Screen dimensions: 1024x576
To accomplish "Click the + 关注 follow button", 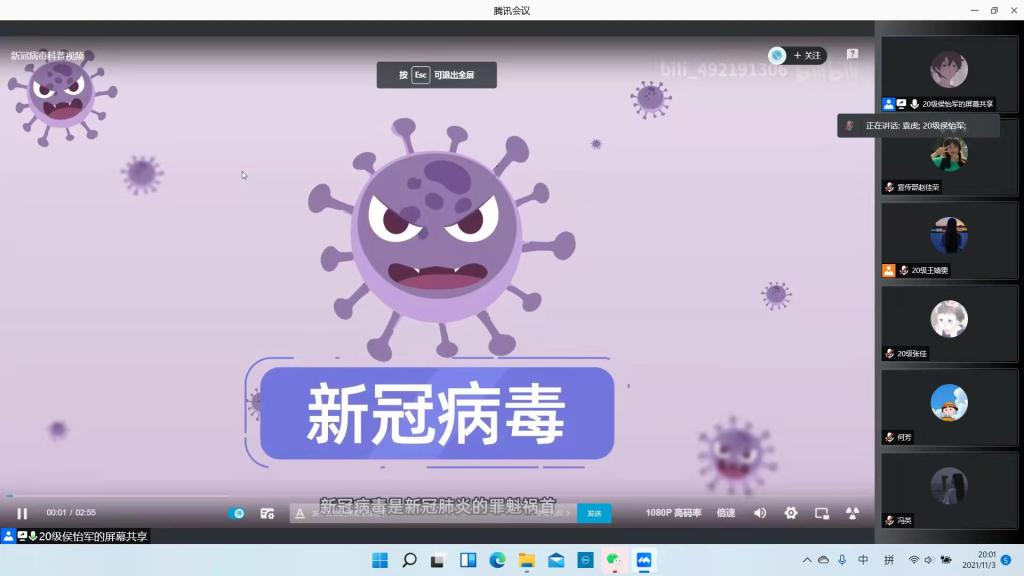I will click(807, 56).
